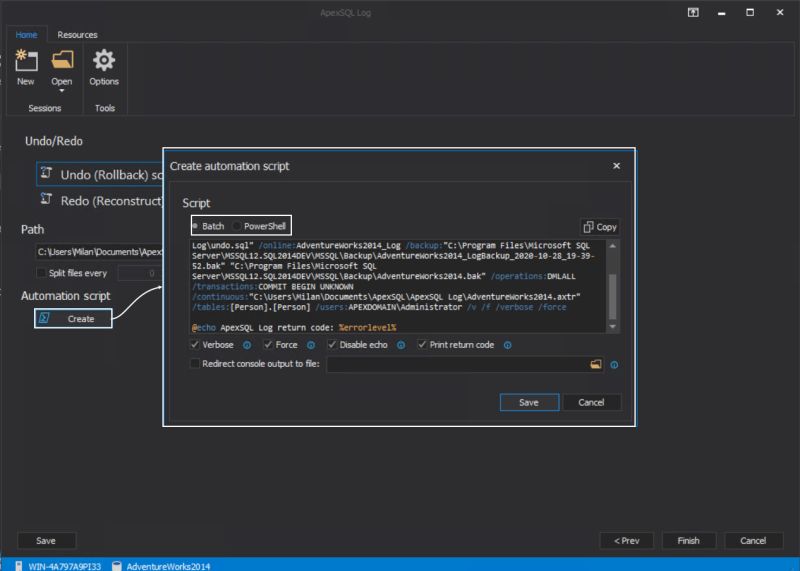The width and height of the screenshot is (800, 571).
Task: Expand the Open dropdown arrow
Action: (62, 91)
